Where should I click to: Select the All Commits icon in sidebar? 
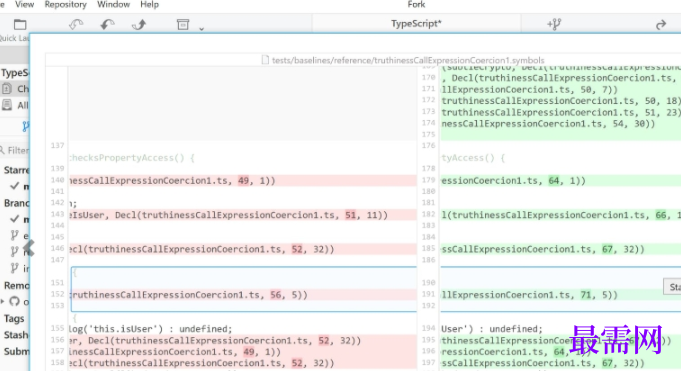pos(7,105)
